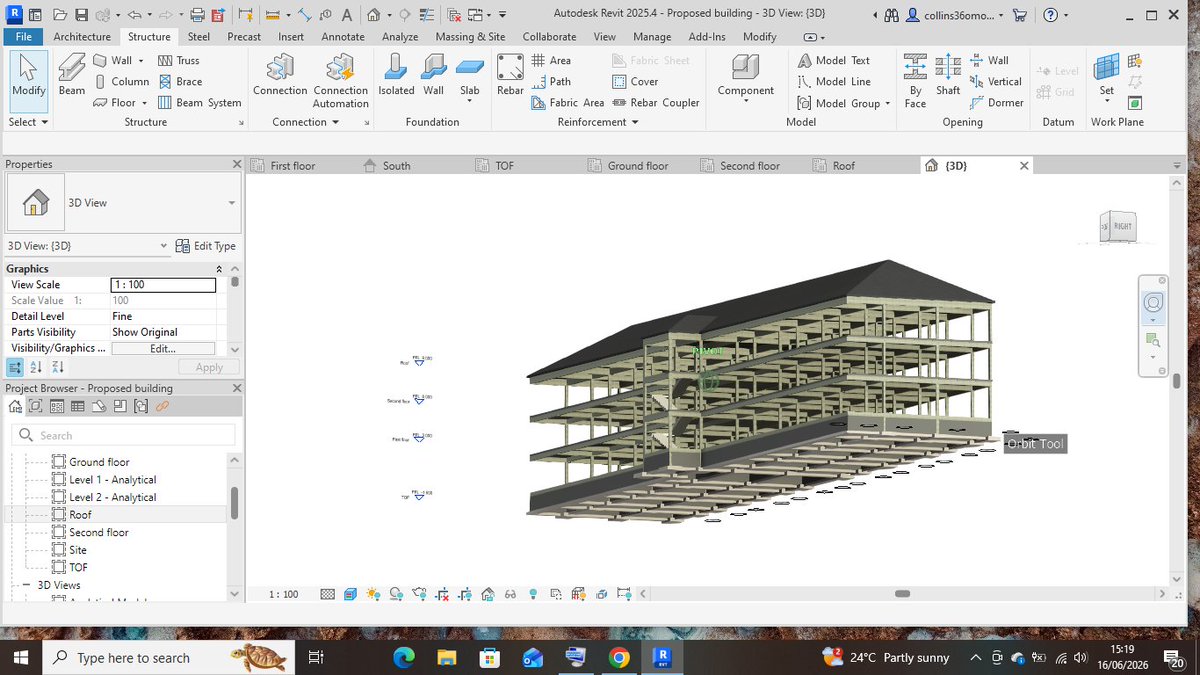Screen dimensions: 1200x675
Task: Choose the Area reinforcement tool
Action: tap(551, 60)
